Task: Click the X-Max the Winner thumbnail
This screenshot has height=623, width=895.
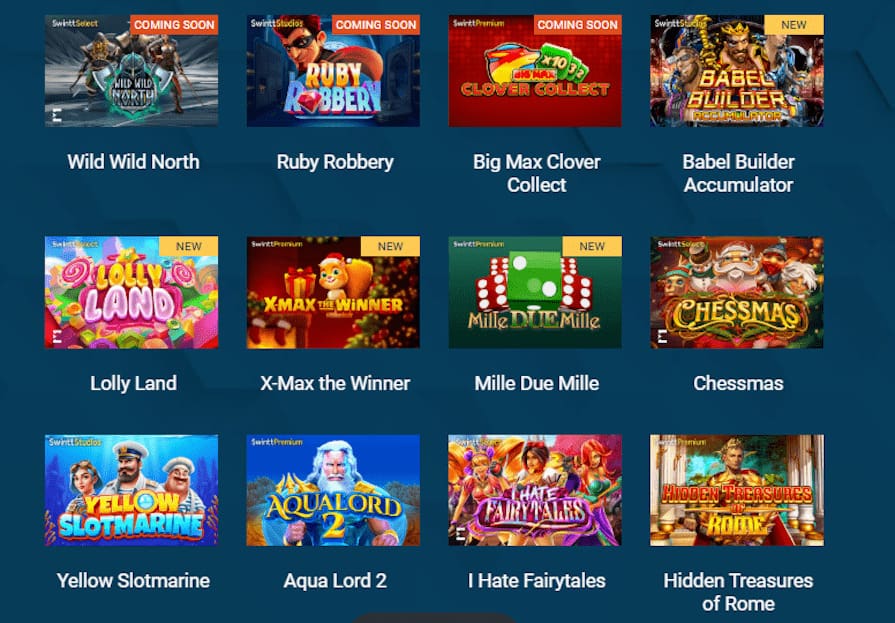Action: [333, 292]
